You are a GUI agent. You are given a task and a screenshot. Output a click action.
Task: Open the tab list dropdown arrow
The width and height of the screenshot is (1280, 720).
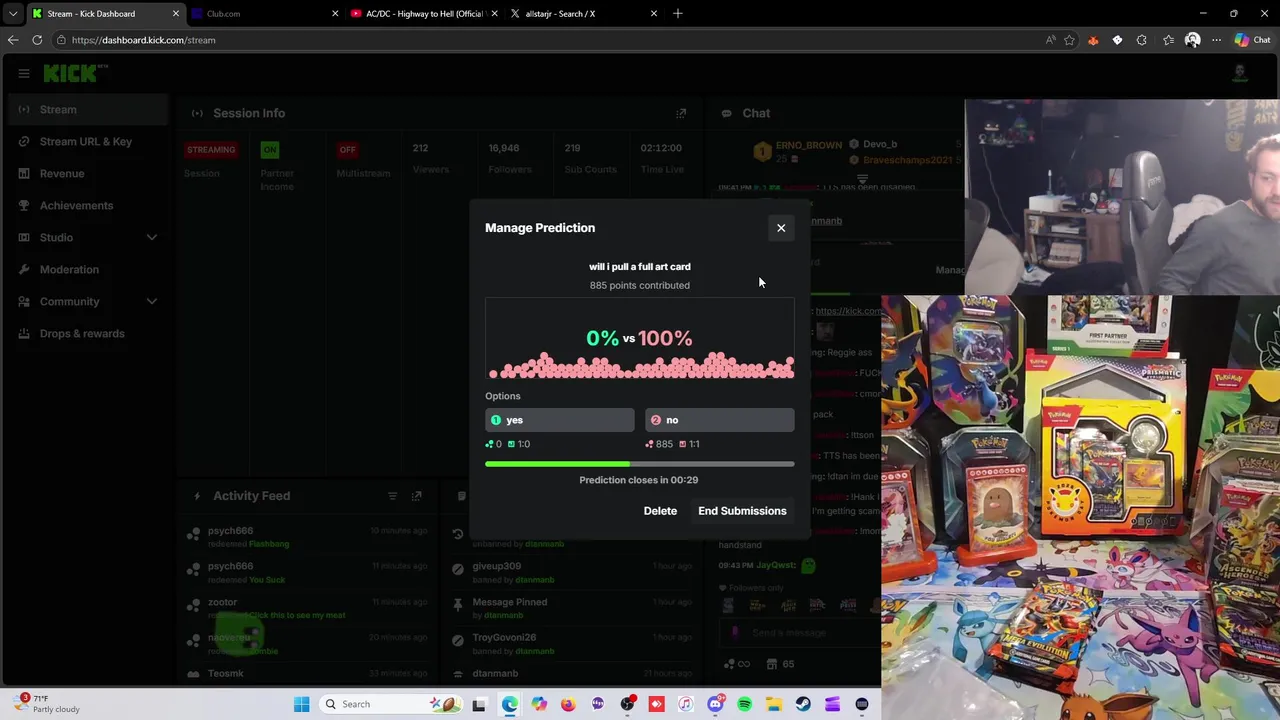pos(13,14)
